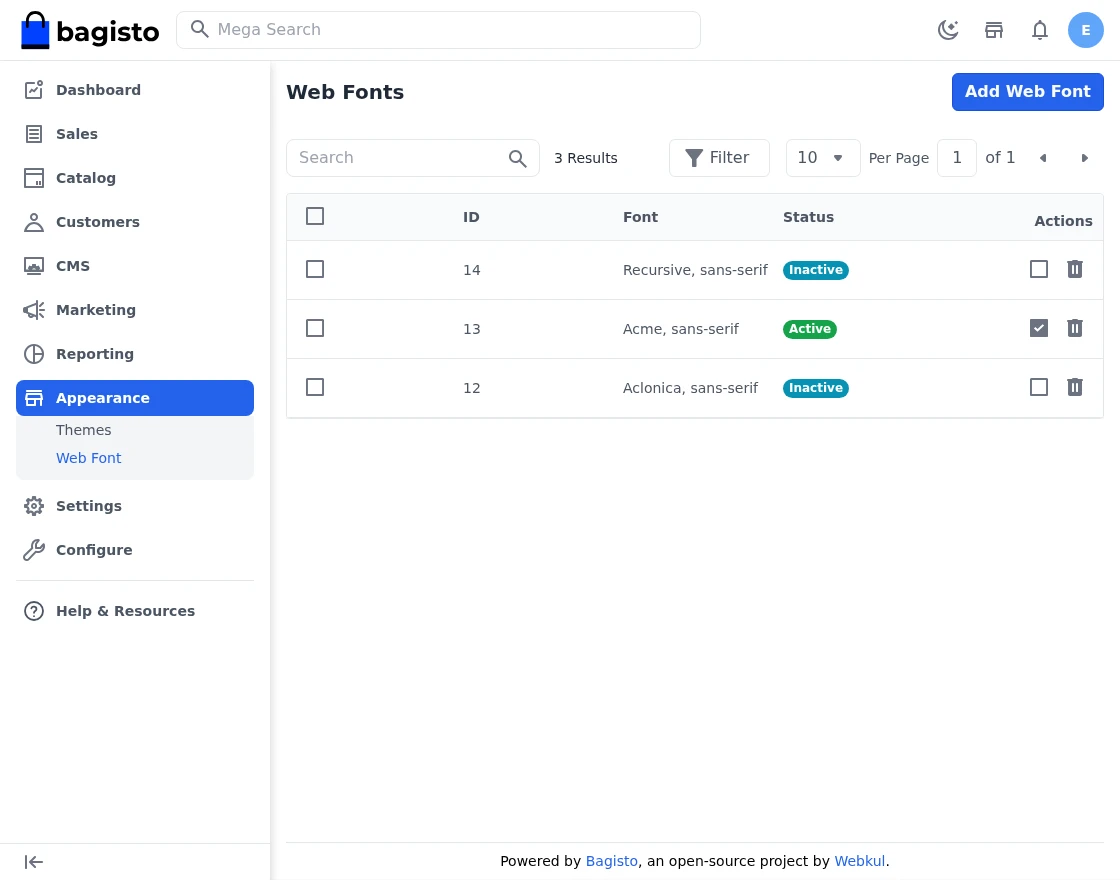The width and height of the screenshot is (1120, 880).
Task: Focus the Mega Search field
Action: pos(438,30)
